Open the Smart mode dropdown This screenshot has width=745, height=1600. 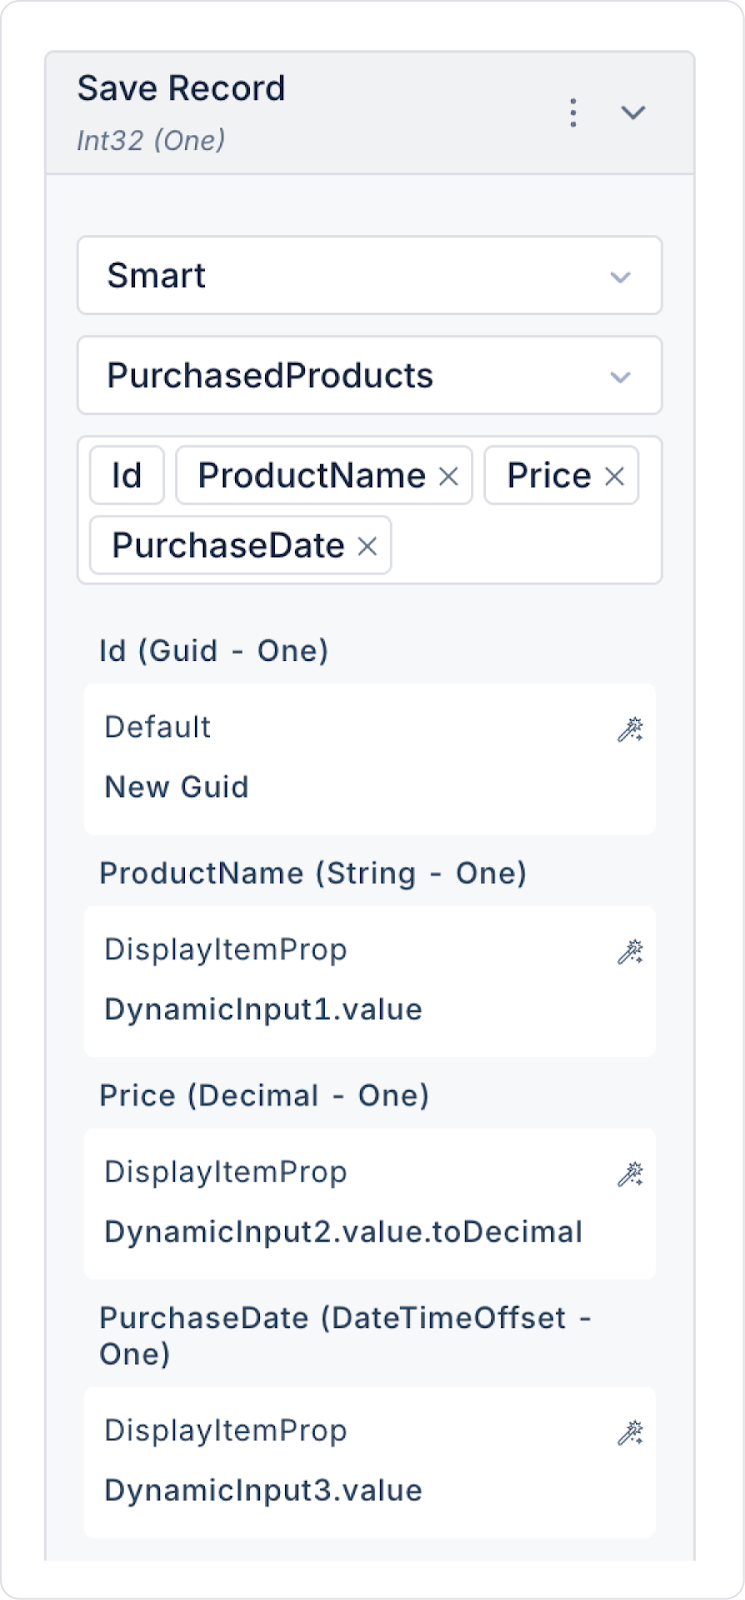[369, 276]
